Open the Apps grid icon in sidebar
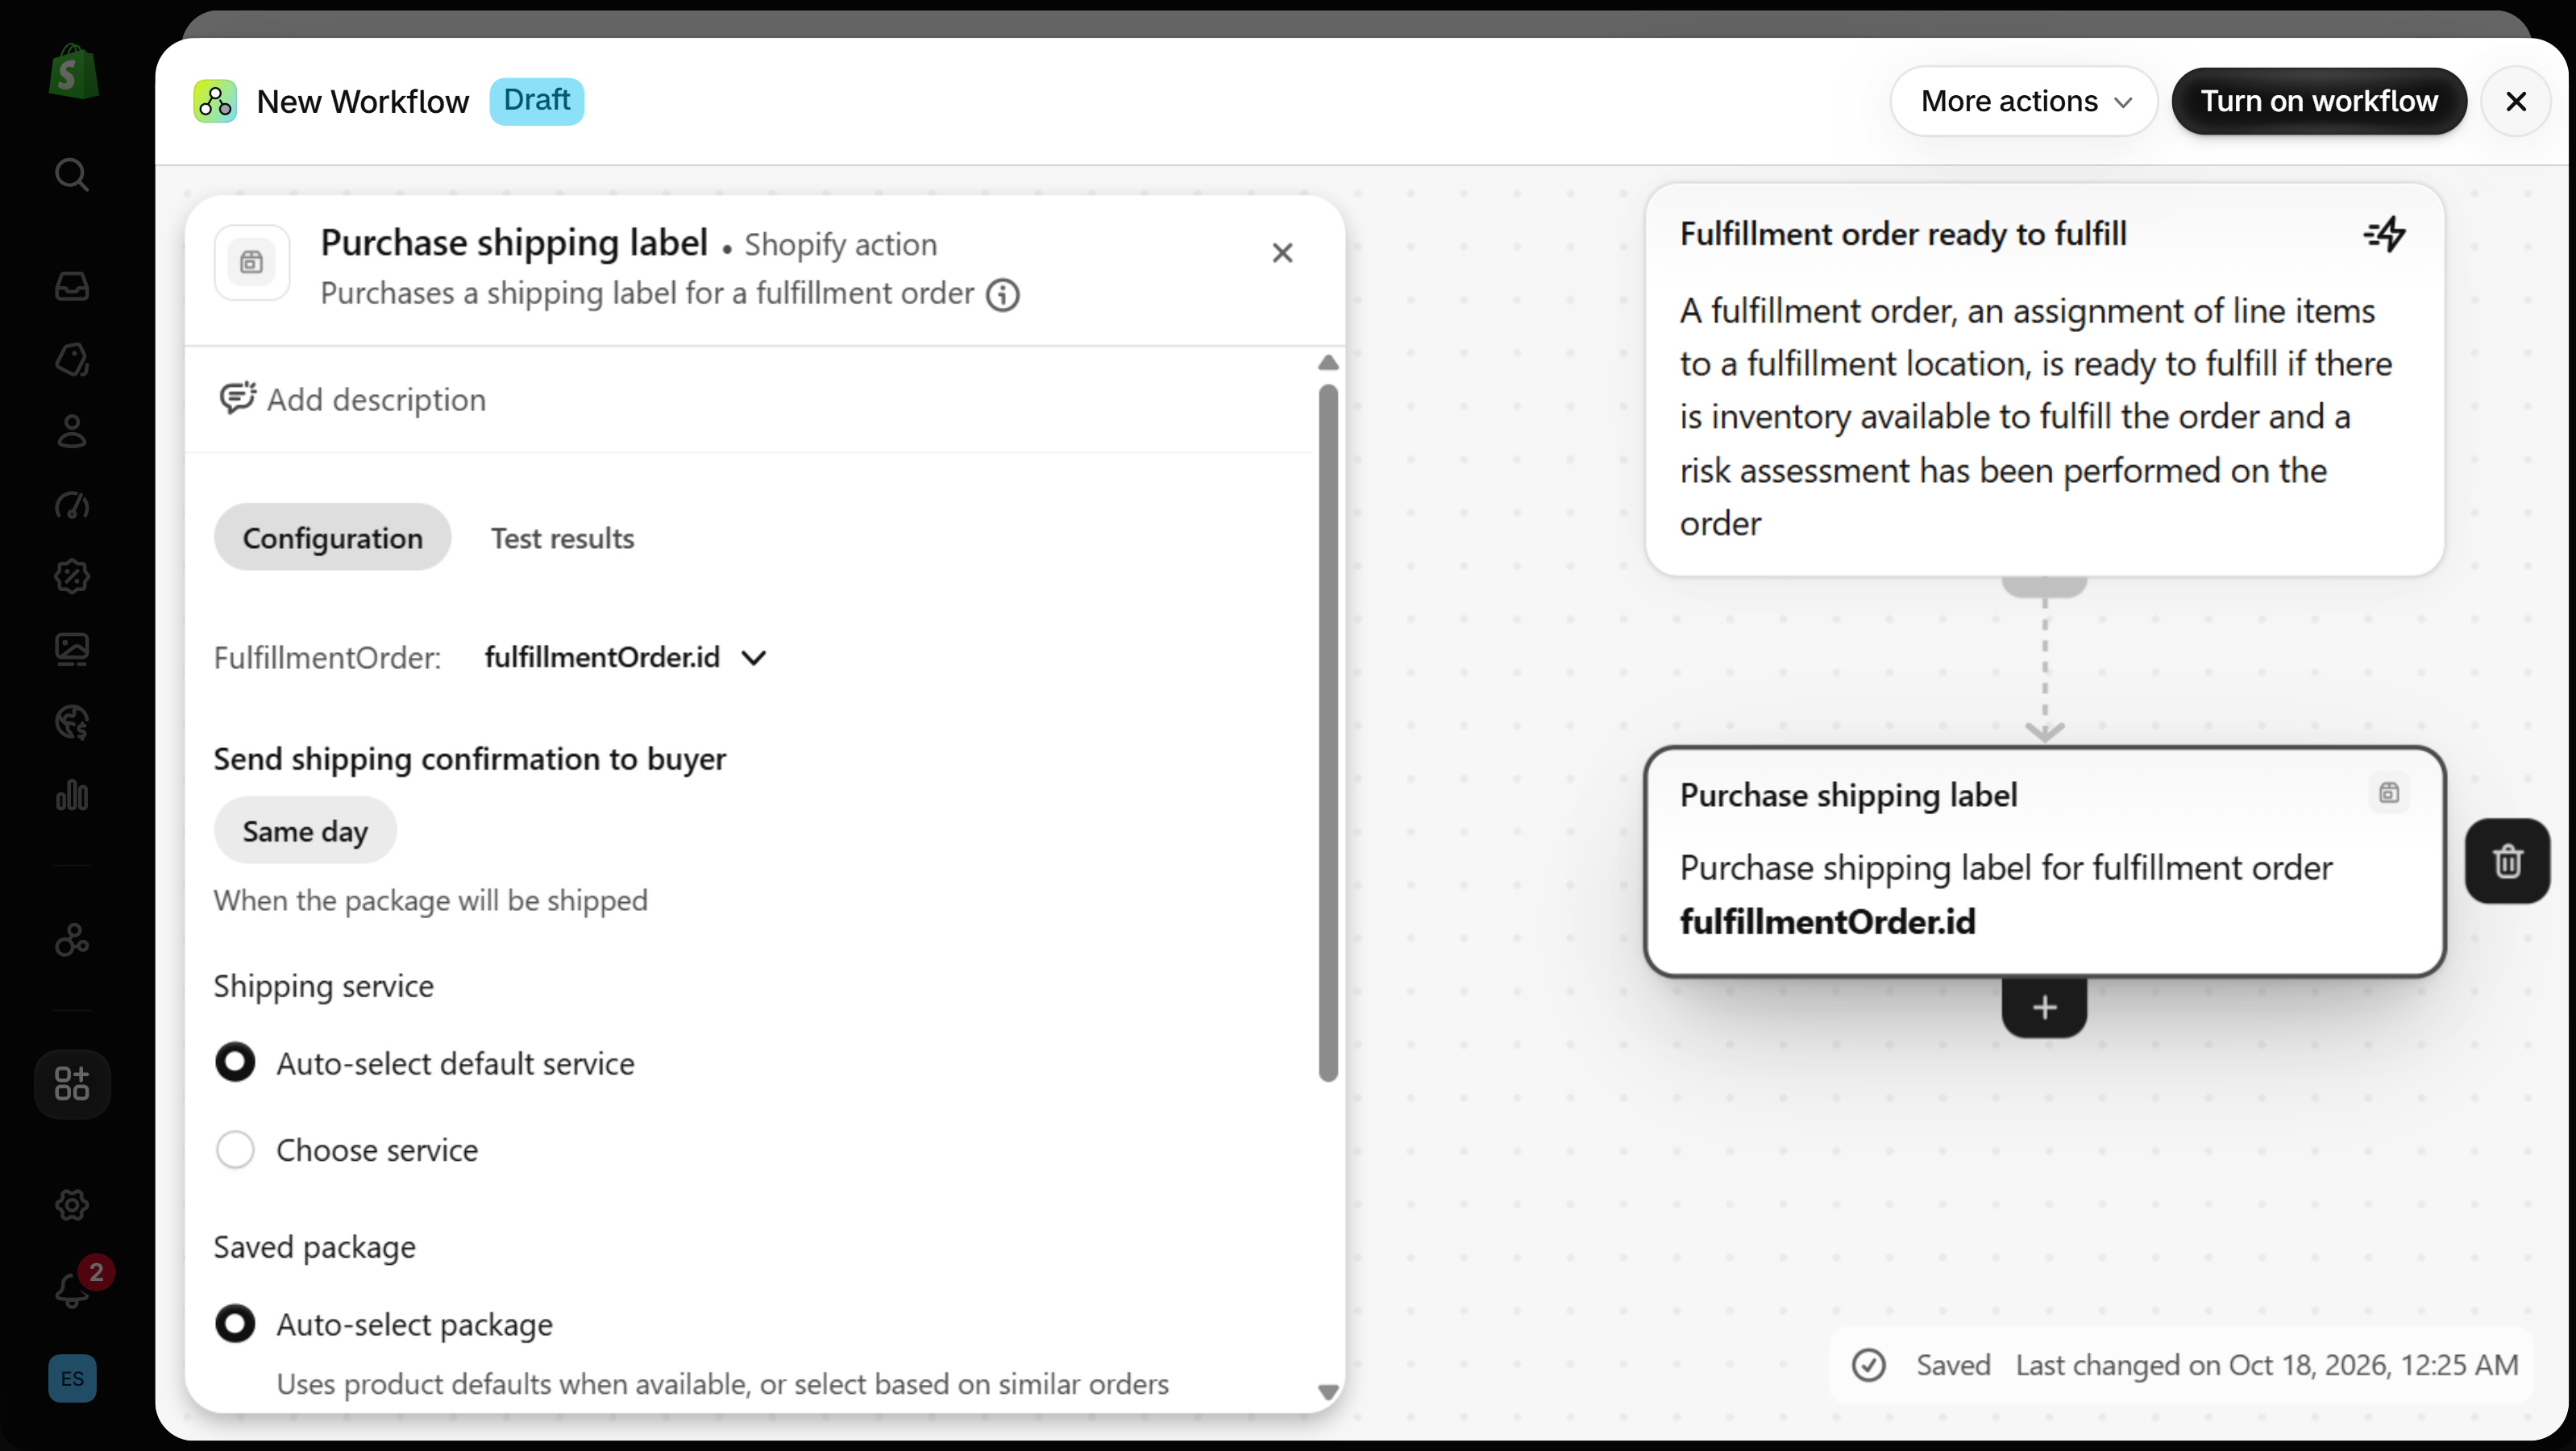This screenshot has height=1451, width=2576. pyautogui.click(x=72, y=1084)
